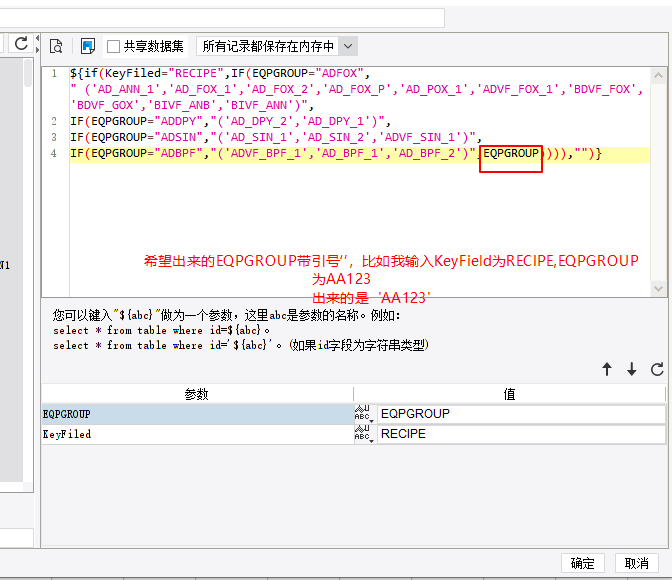Click the move parameter down arrow
672x580 pixels.
click(x=632, y=369)
